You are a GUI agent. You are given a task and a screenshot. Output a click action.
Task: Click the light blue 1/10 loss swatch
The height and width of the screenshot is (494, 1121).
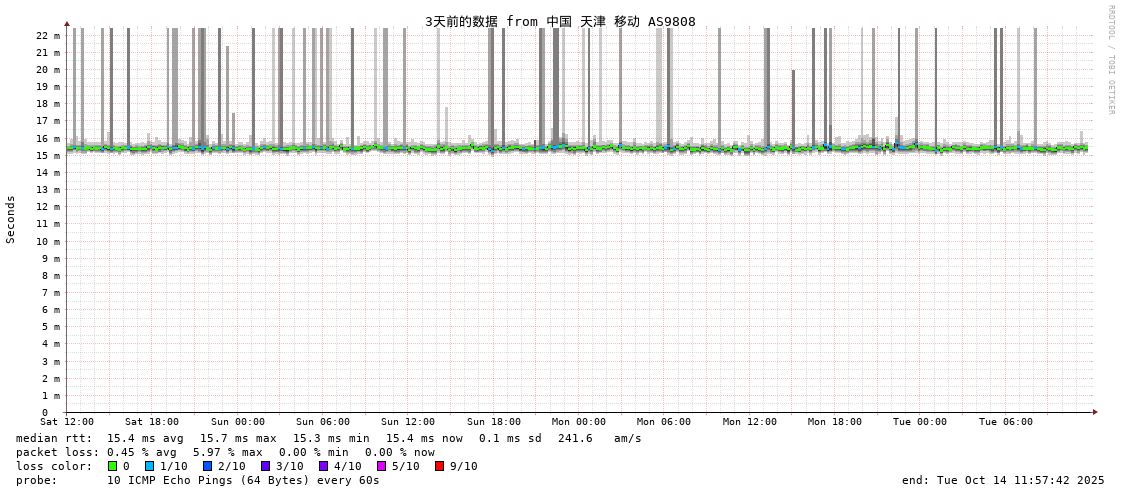(149, 466)
